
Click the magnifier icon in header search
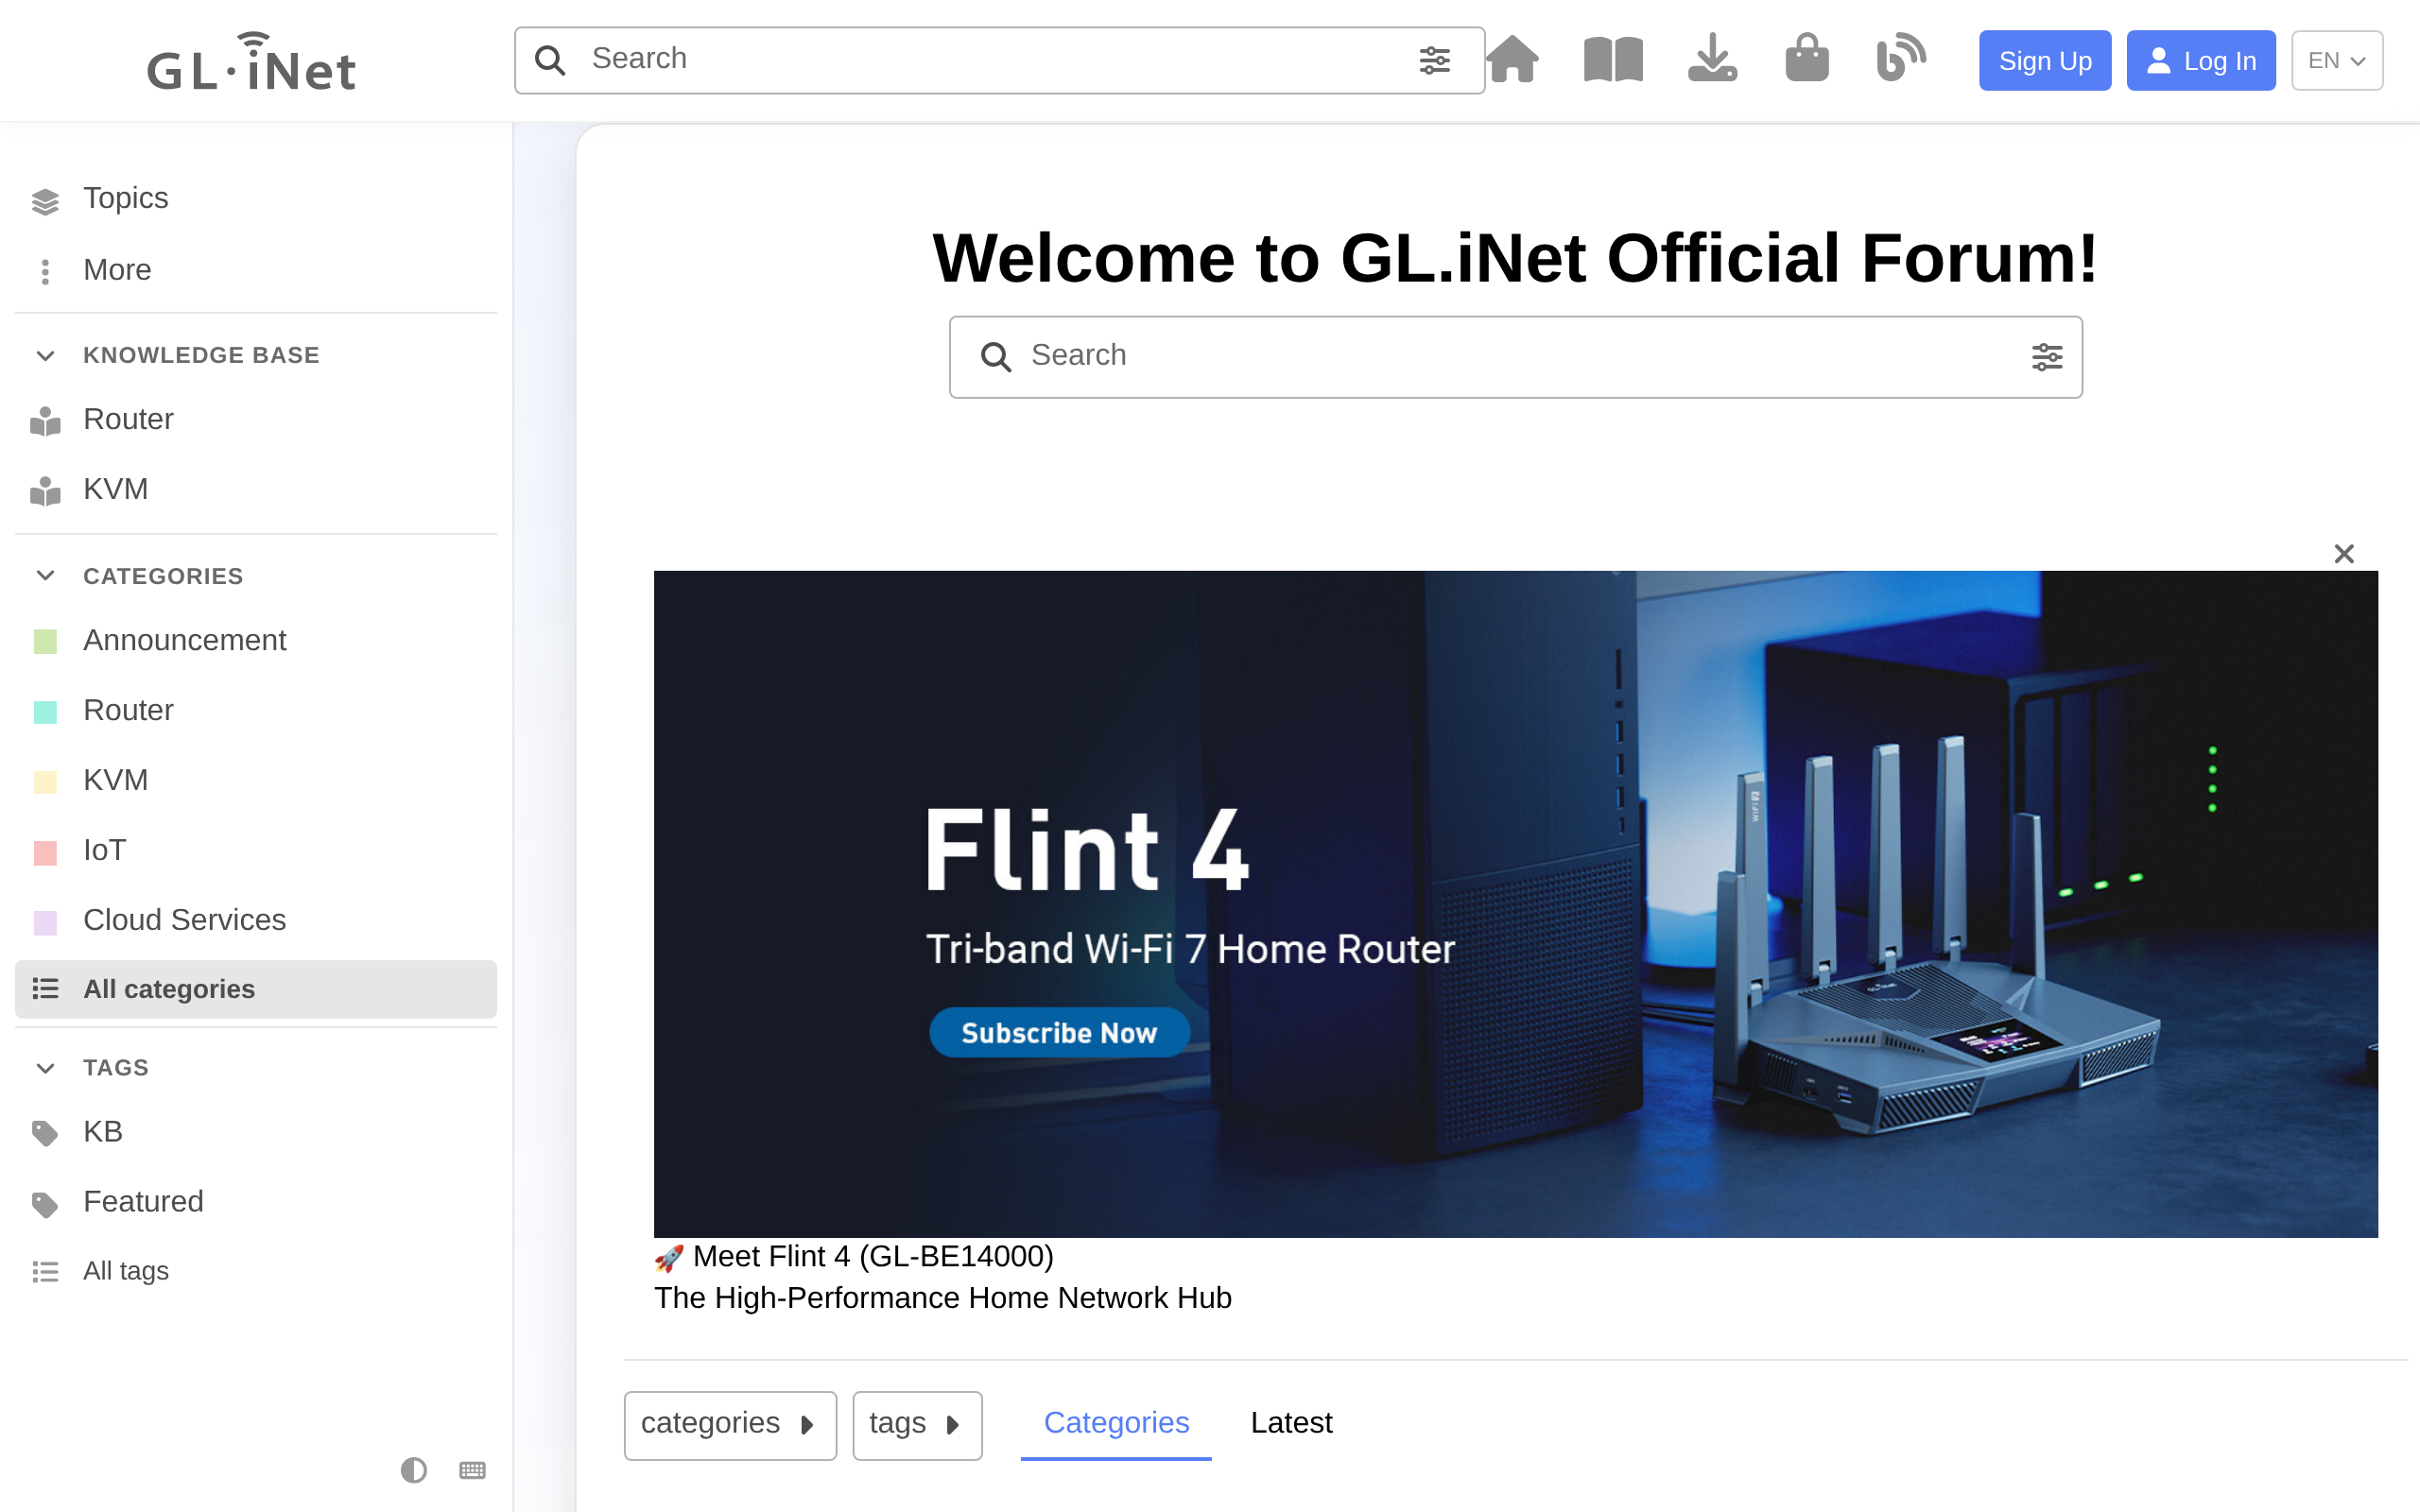pos(550,60)
